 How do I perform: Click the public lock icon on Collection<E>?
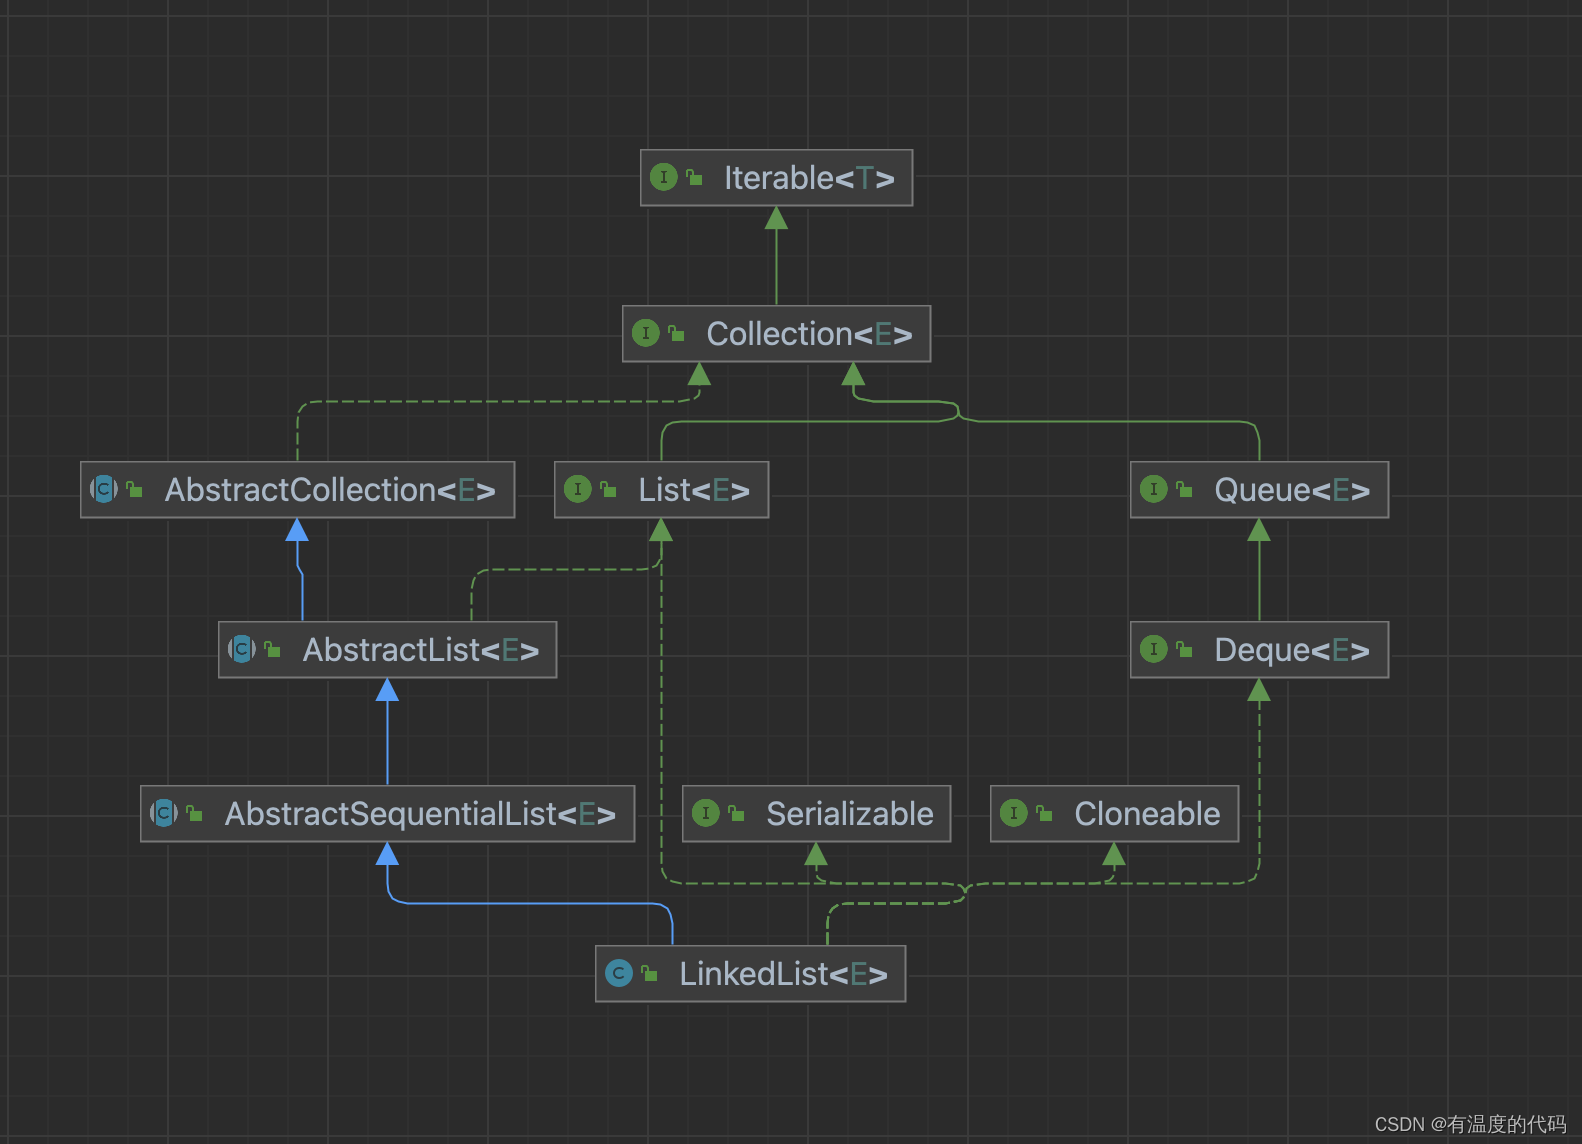click(676, 333)
